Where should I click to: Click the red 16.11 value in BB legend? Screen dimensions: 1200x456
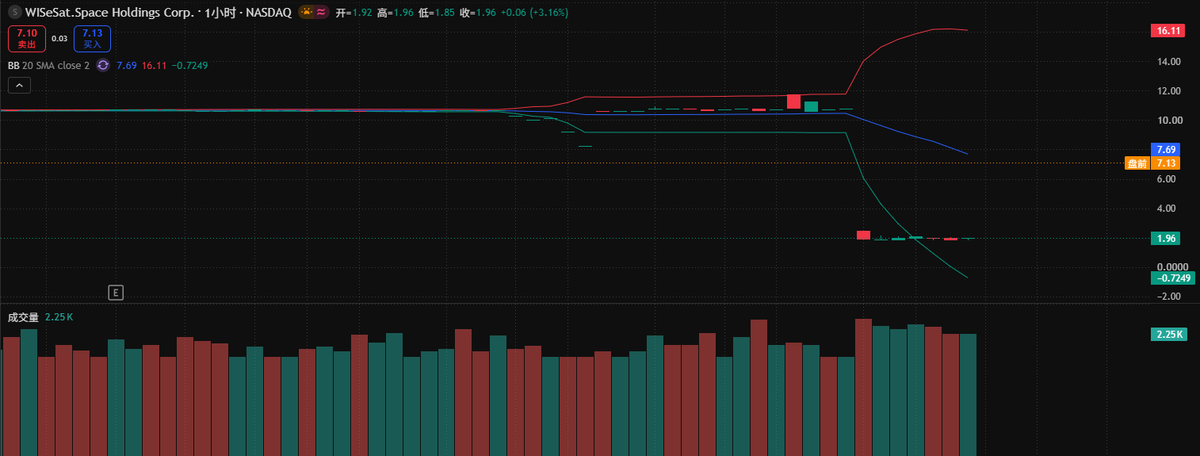click(x=154, y=65)
